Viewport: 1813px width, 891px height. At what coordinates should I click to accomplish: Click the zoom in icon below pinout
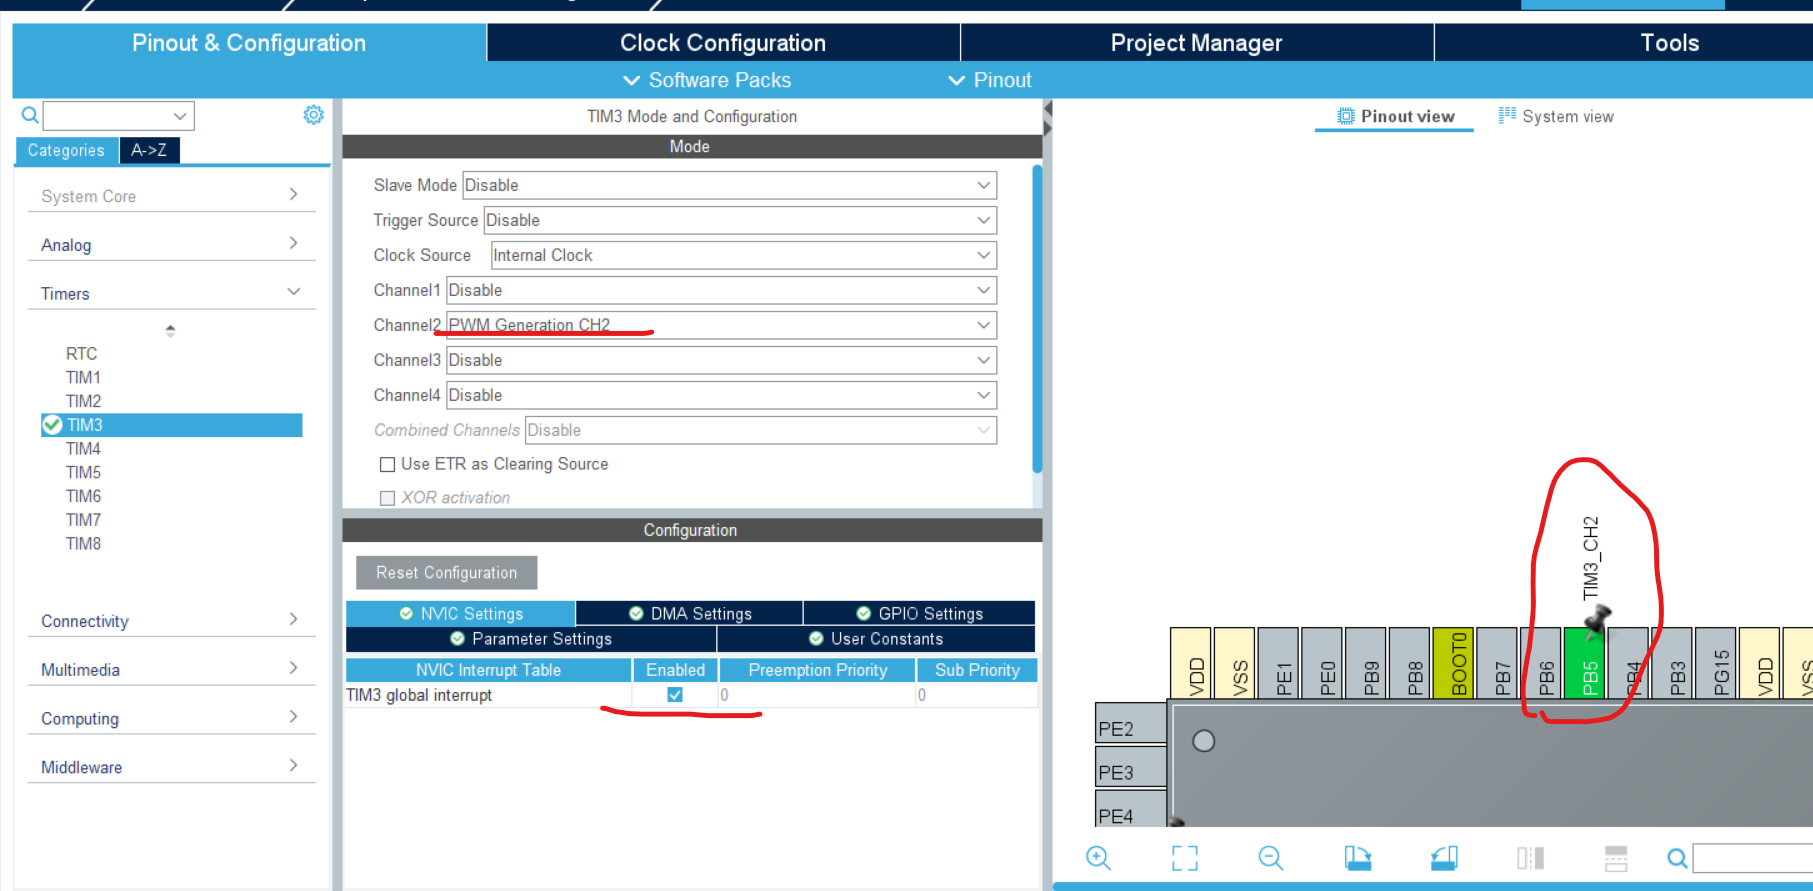click(1098, 858)
